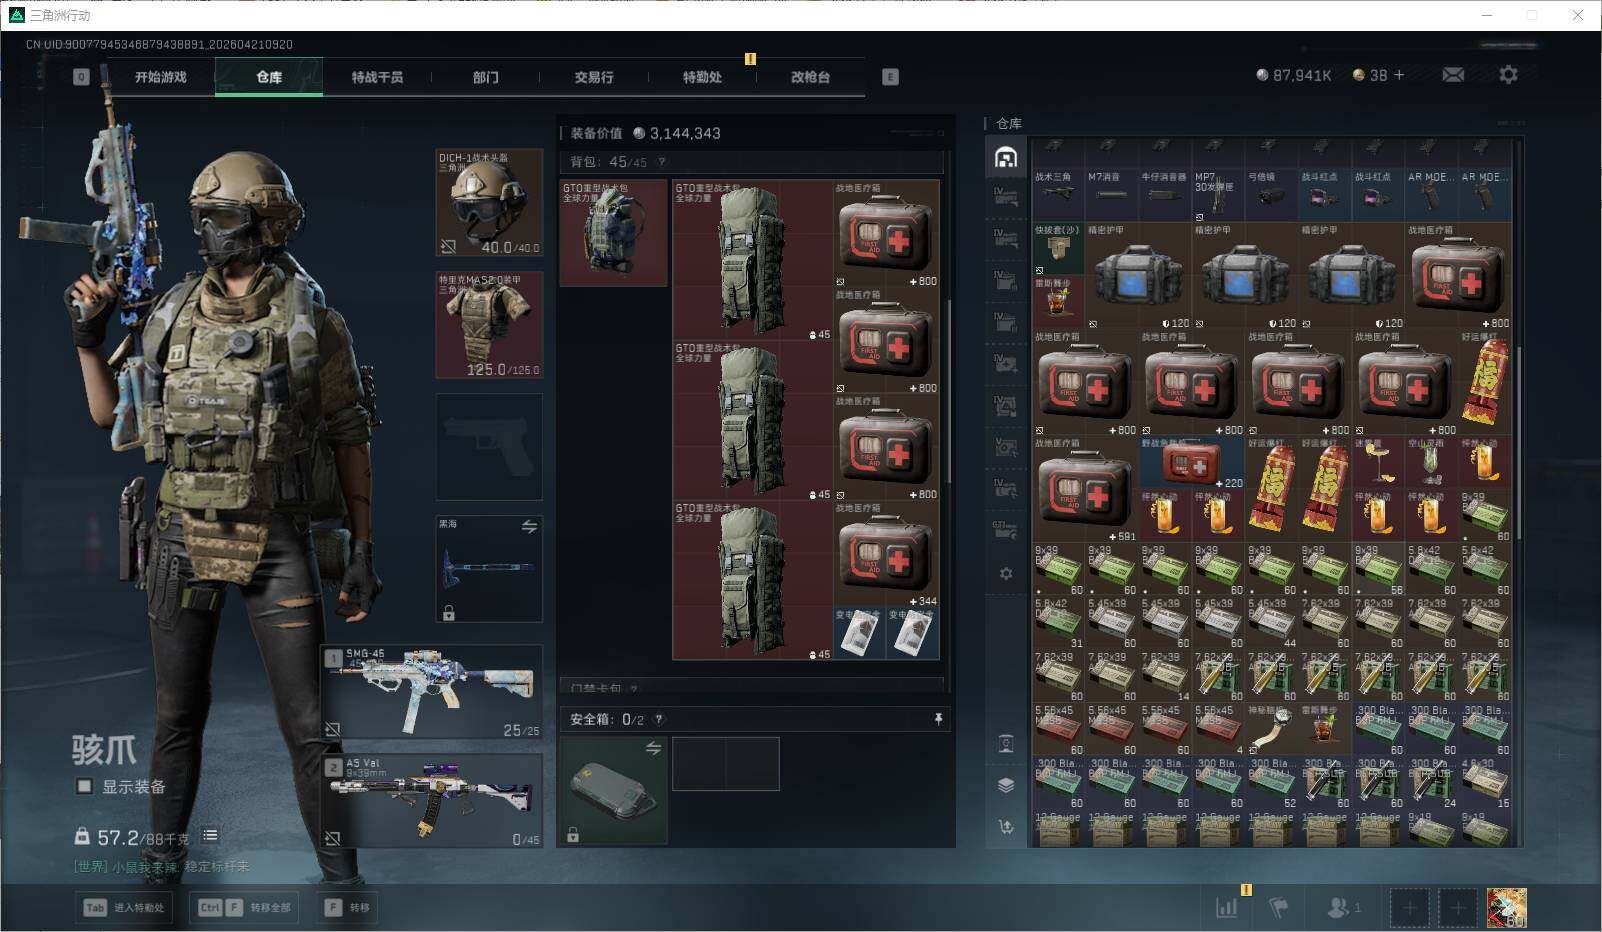Screen dimensions: 1602x932
Task: Select the 战术三角 item in warehouse
Action: [x=1058, y=194]
